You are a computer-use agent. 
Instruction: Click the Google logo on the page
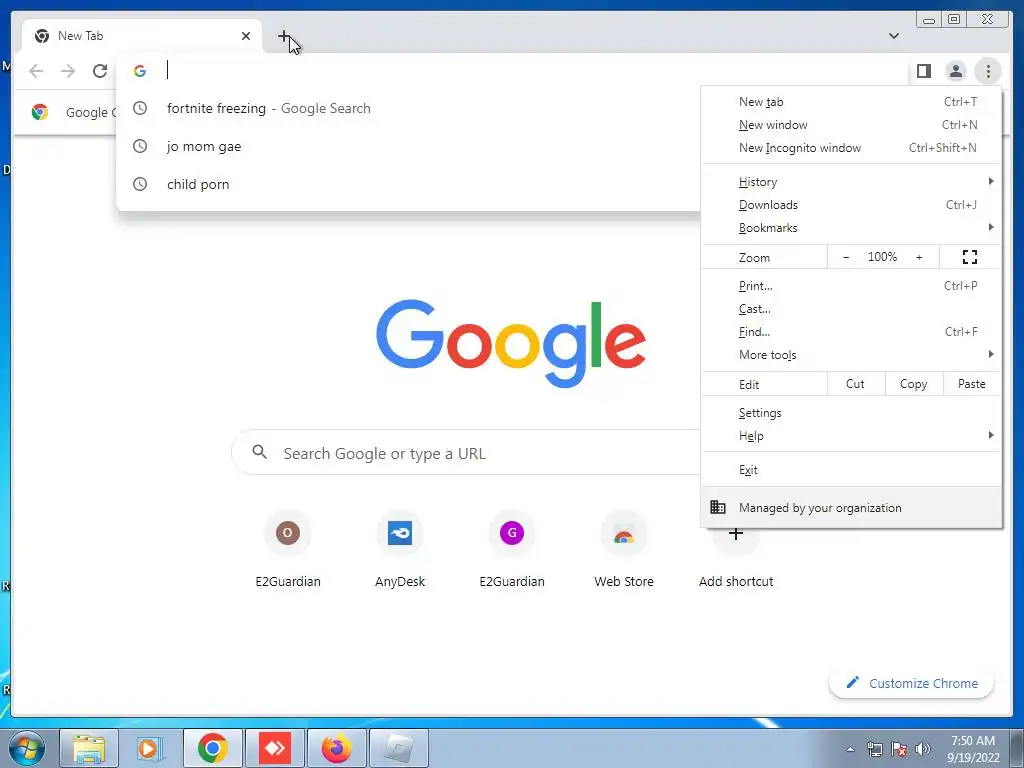(511, 343)
